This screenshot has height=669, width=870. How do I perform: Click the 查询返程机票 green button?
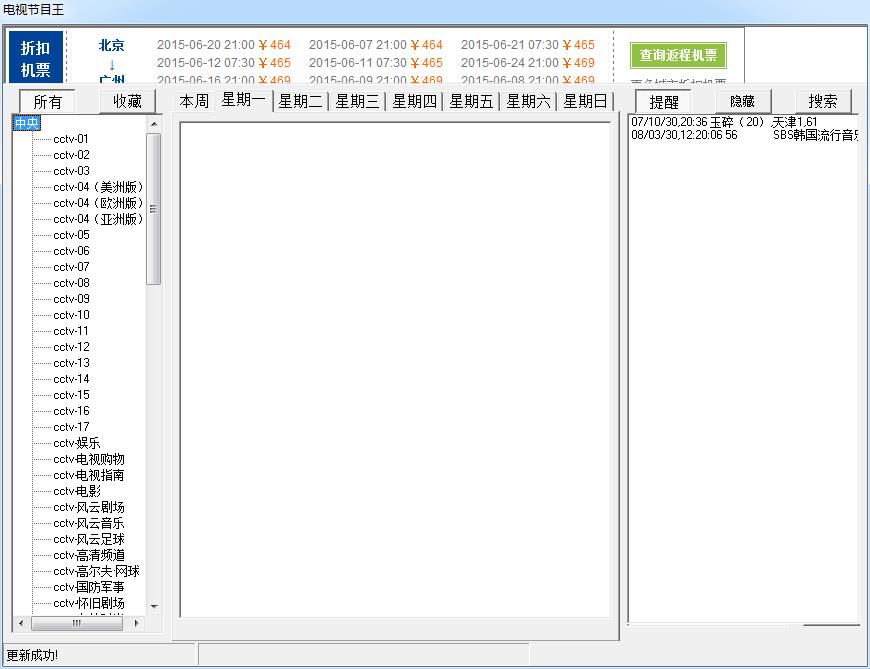point(678,55)
